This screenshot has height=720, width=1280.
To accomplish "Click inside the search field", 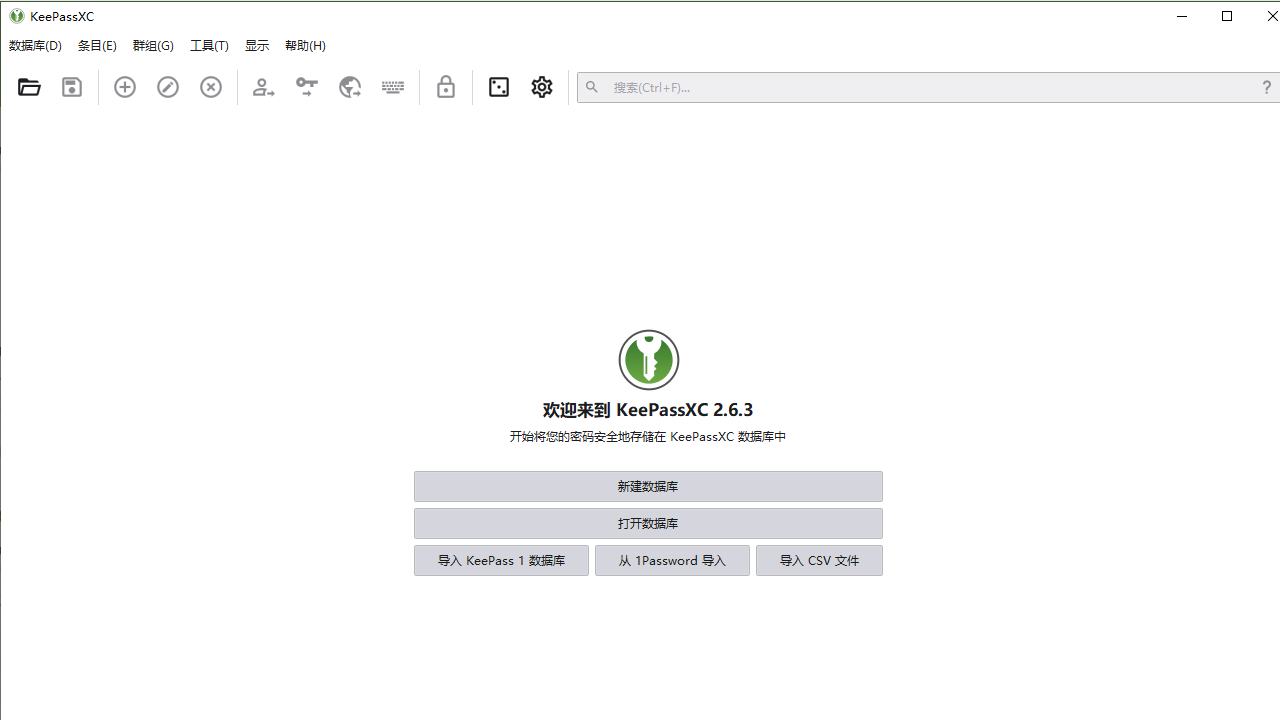I will tap(900, 87).
